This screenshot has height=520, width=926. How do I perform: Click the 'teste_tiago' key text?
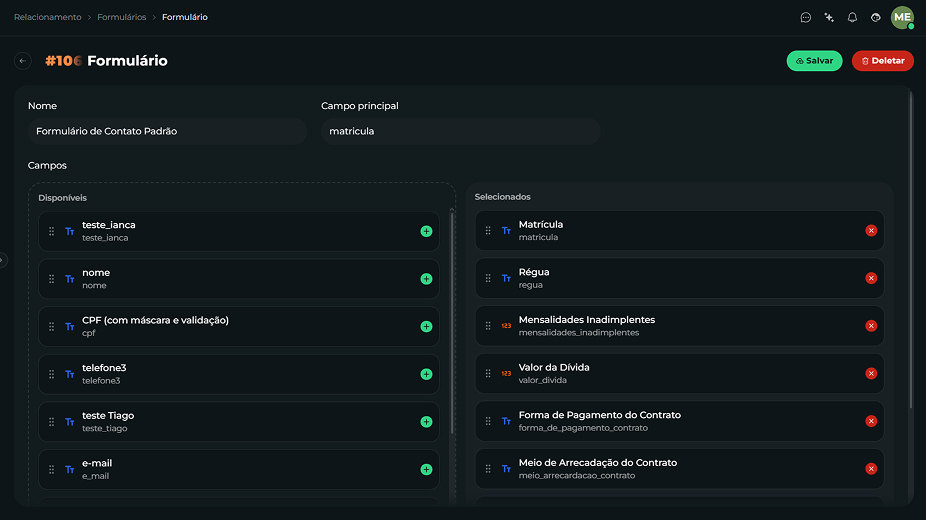(105, 429)
